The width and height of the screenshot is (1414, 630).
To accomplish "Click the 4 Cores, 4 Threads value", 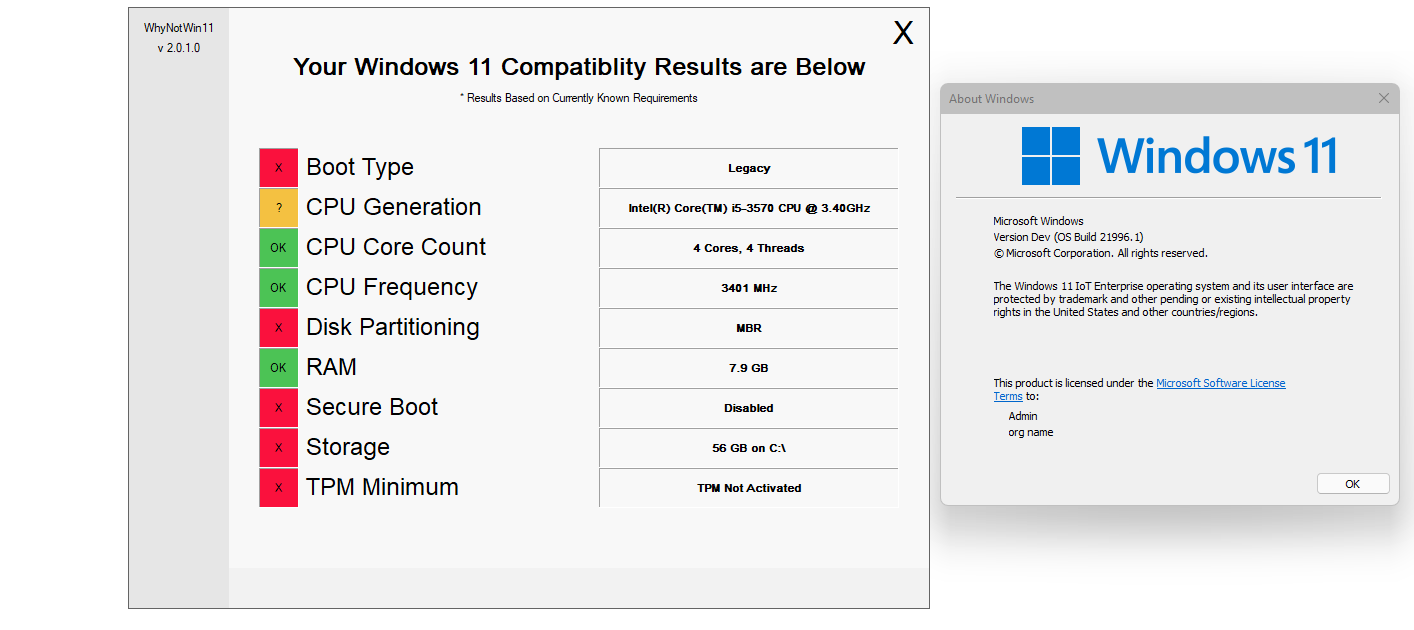I will click(x=749, y=248).
